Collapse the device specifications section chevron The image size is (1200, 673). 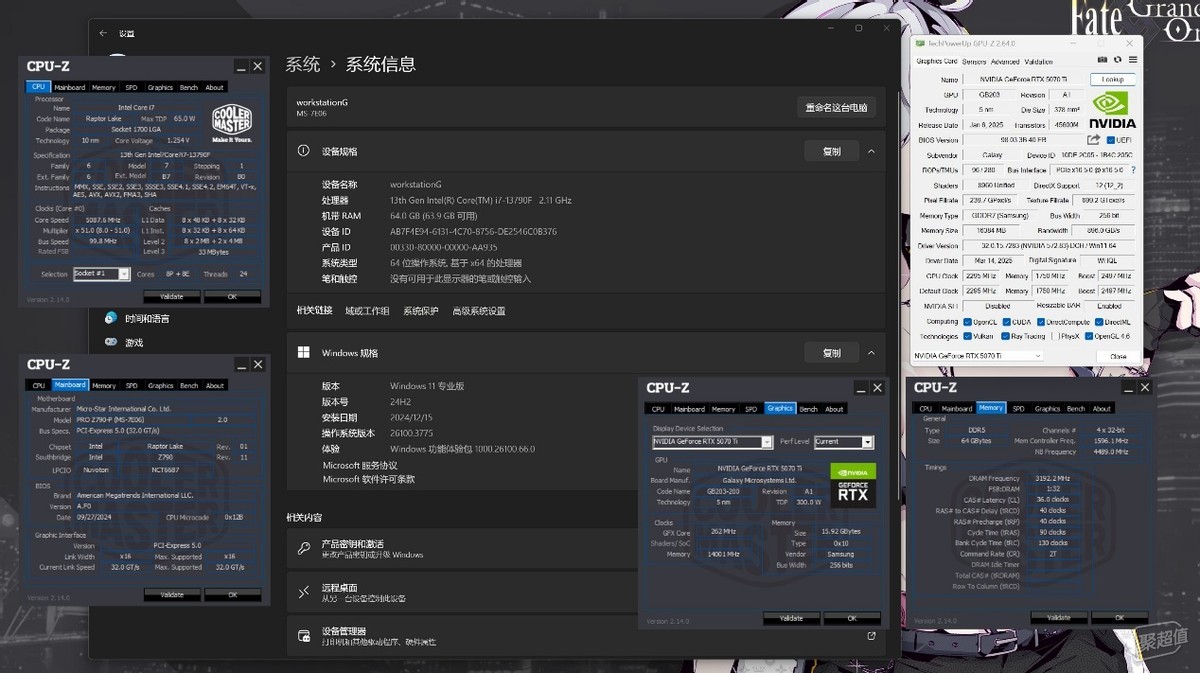(x=871, y=152)
